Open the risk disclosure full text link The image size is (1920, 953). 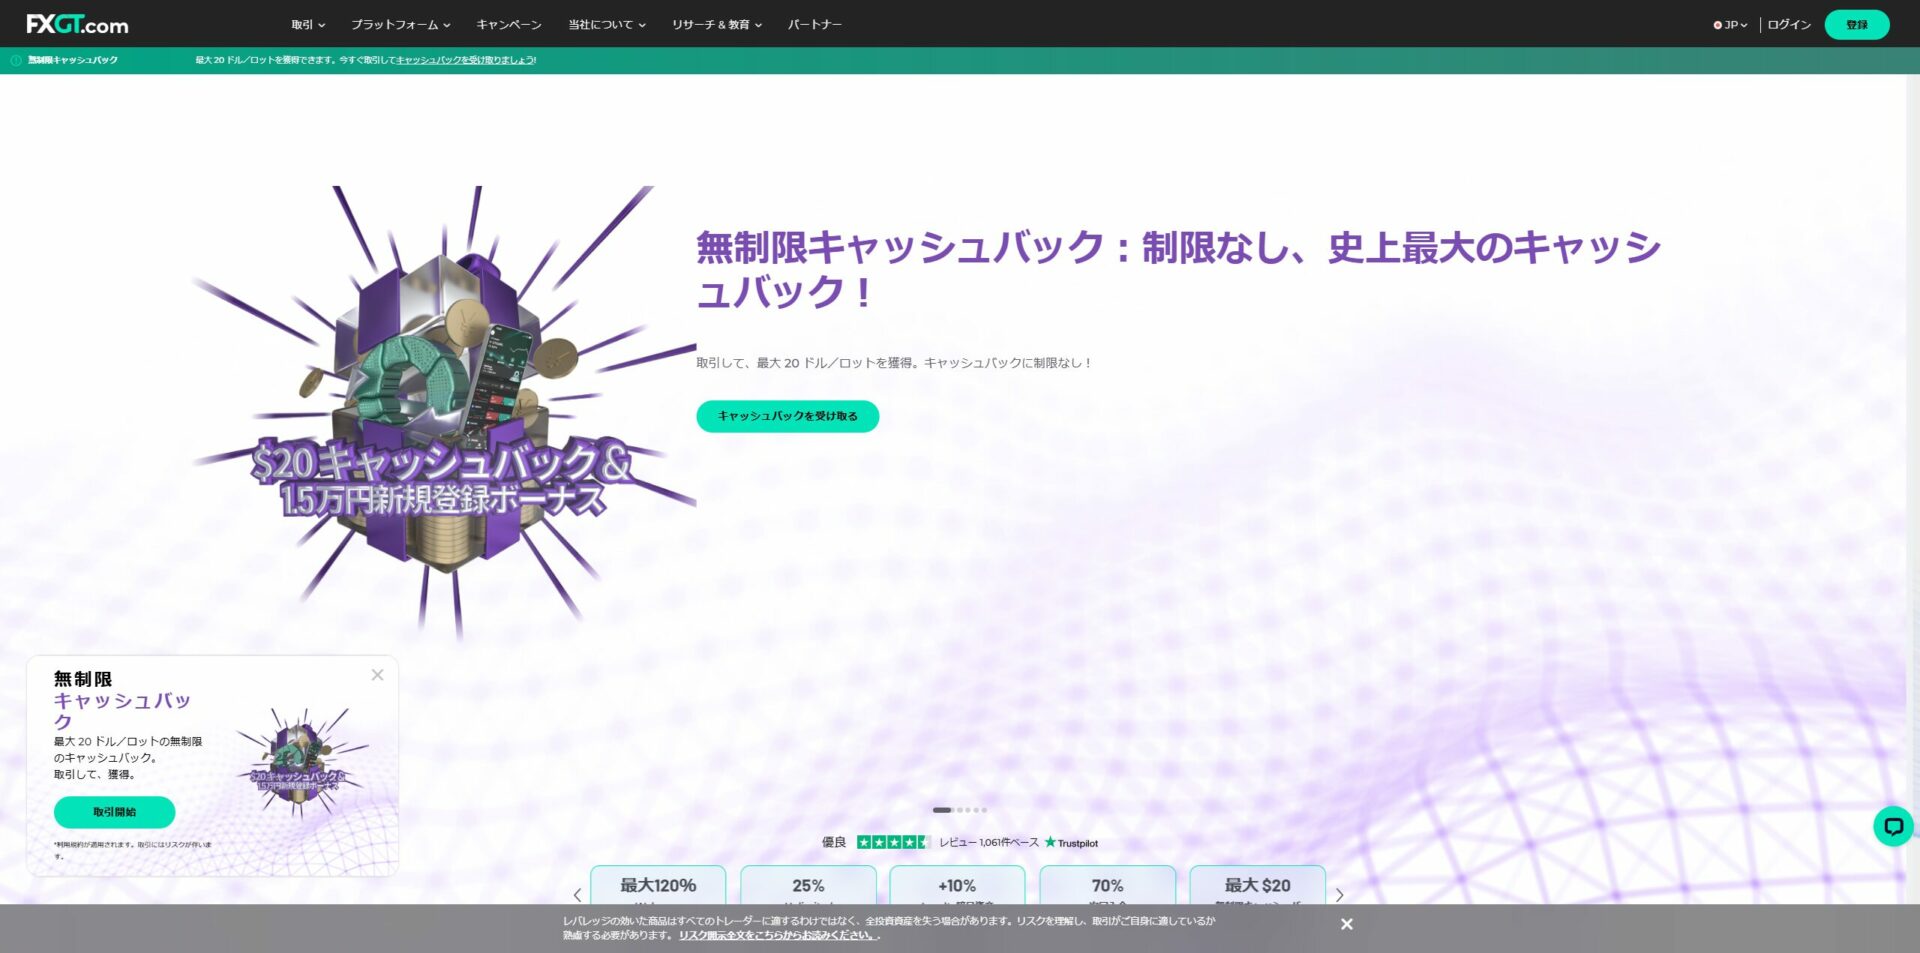point(777,936)
